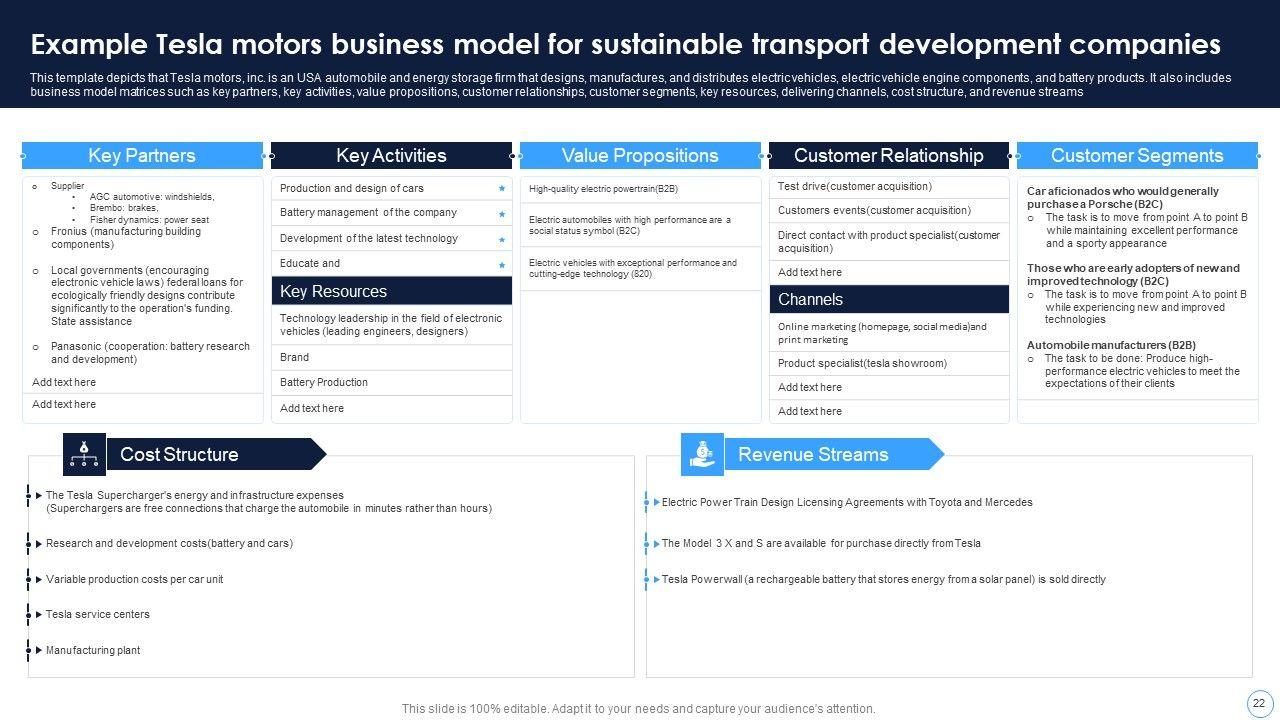Click 'High-quality electric powertrain(B2B)' row
1280x720 pixels.
pos(640,189)
